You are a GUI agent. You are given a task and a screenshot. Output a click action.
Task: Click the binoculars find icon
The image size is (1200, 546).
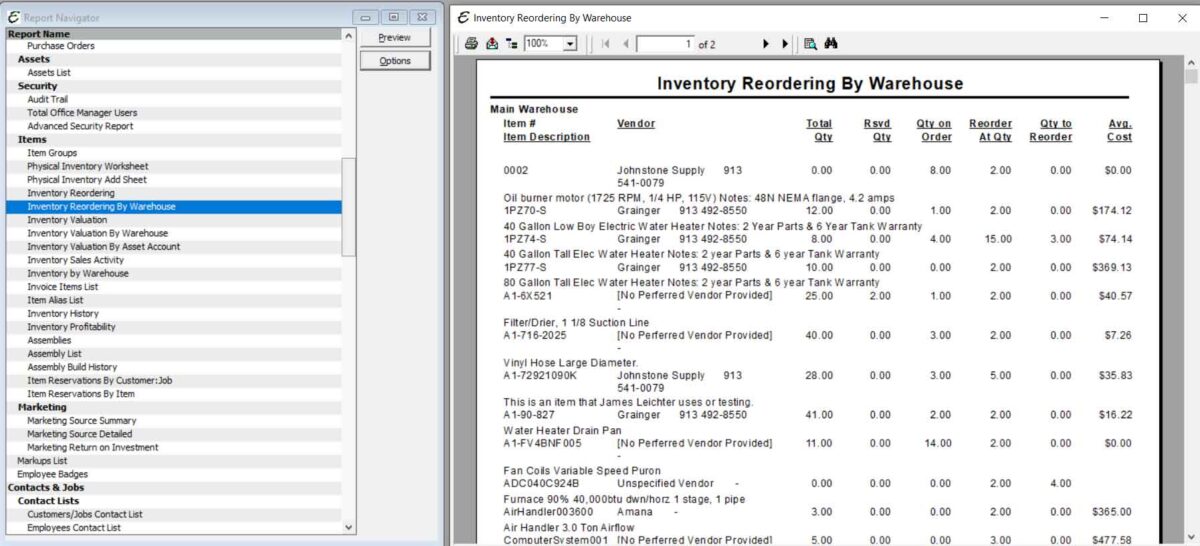tap(831, 44)
